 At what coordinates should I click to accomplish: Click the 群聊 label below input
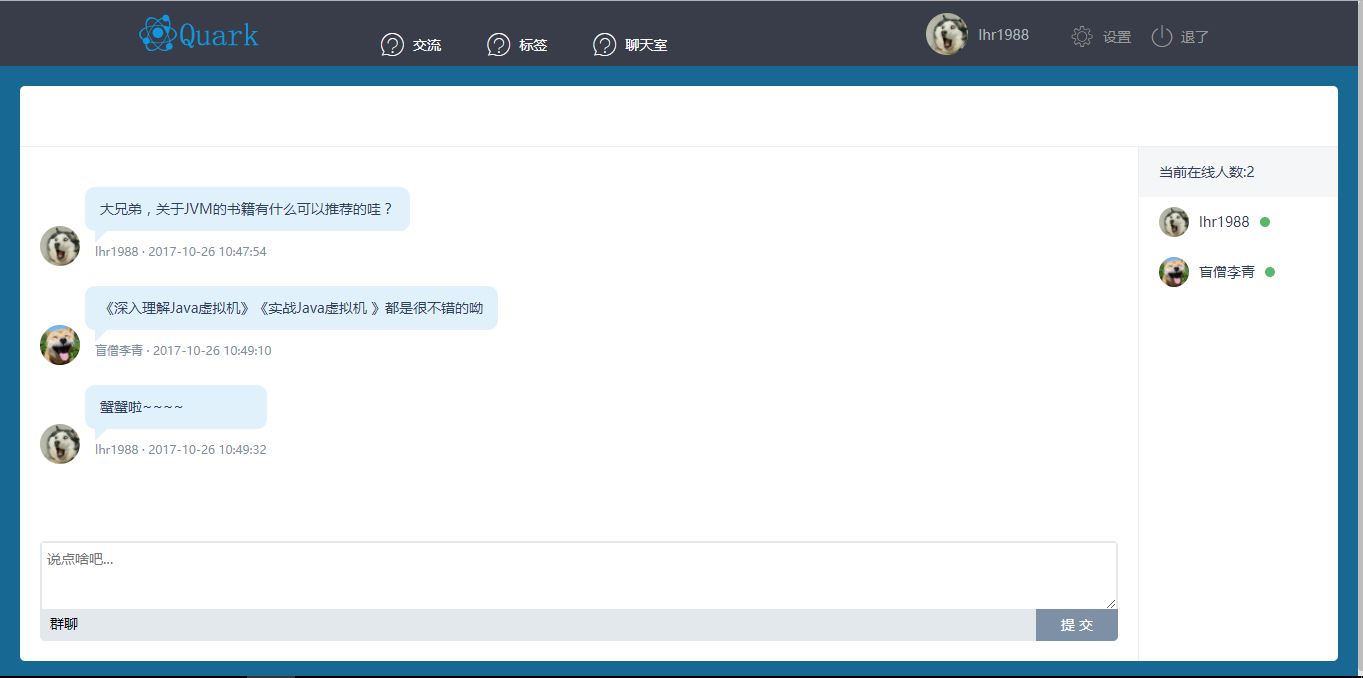coord(64,624)
